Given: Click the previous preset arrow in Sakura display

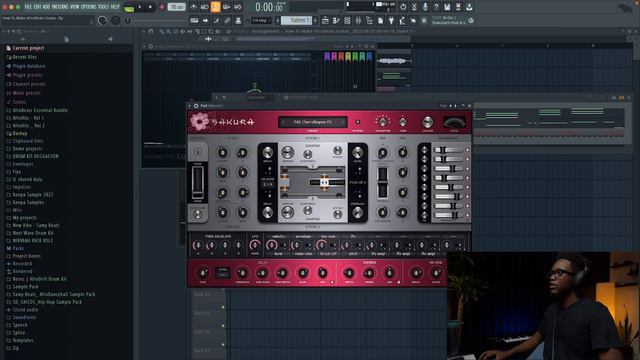Looking at the screenshot, I should (283, 122).
